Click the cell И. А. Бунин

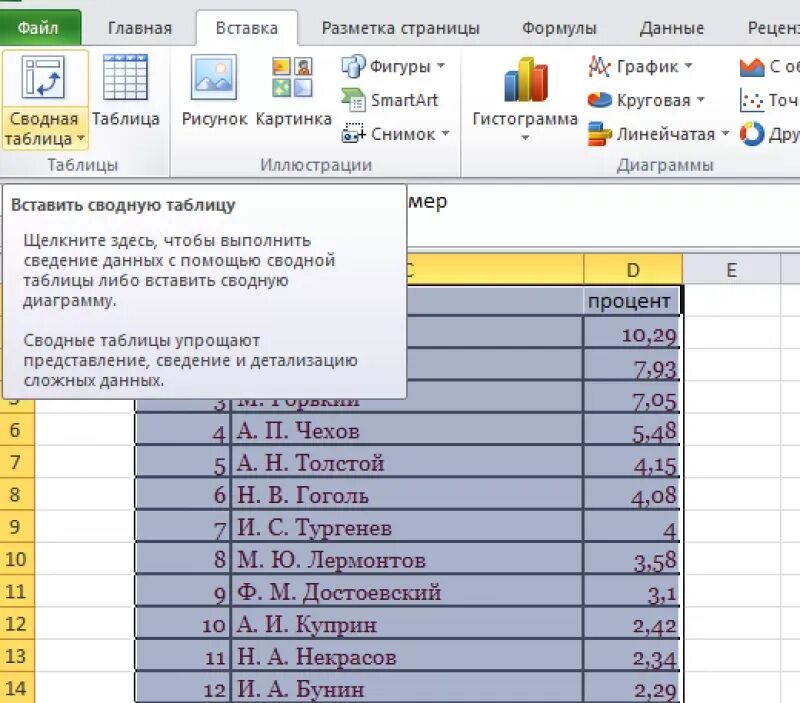pos(407,688)
